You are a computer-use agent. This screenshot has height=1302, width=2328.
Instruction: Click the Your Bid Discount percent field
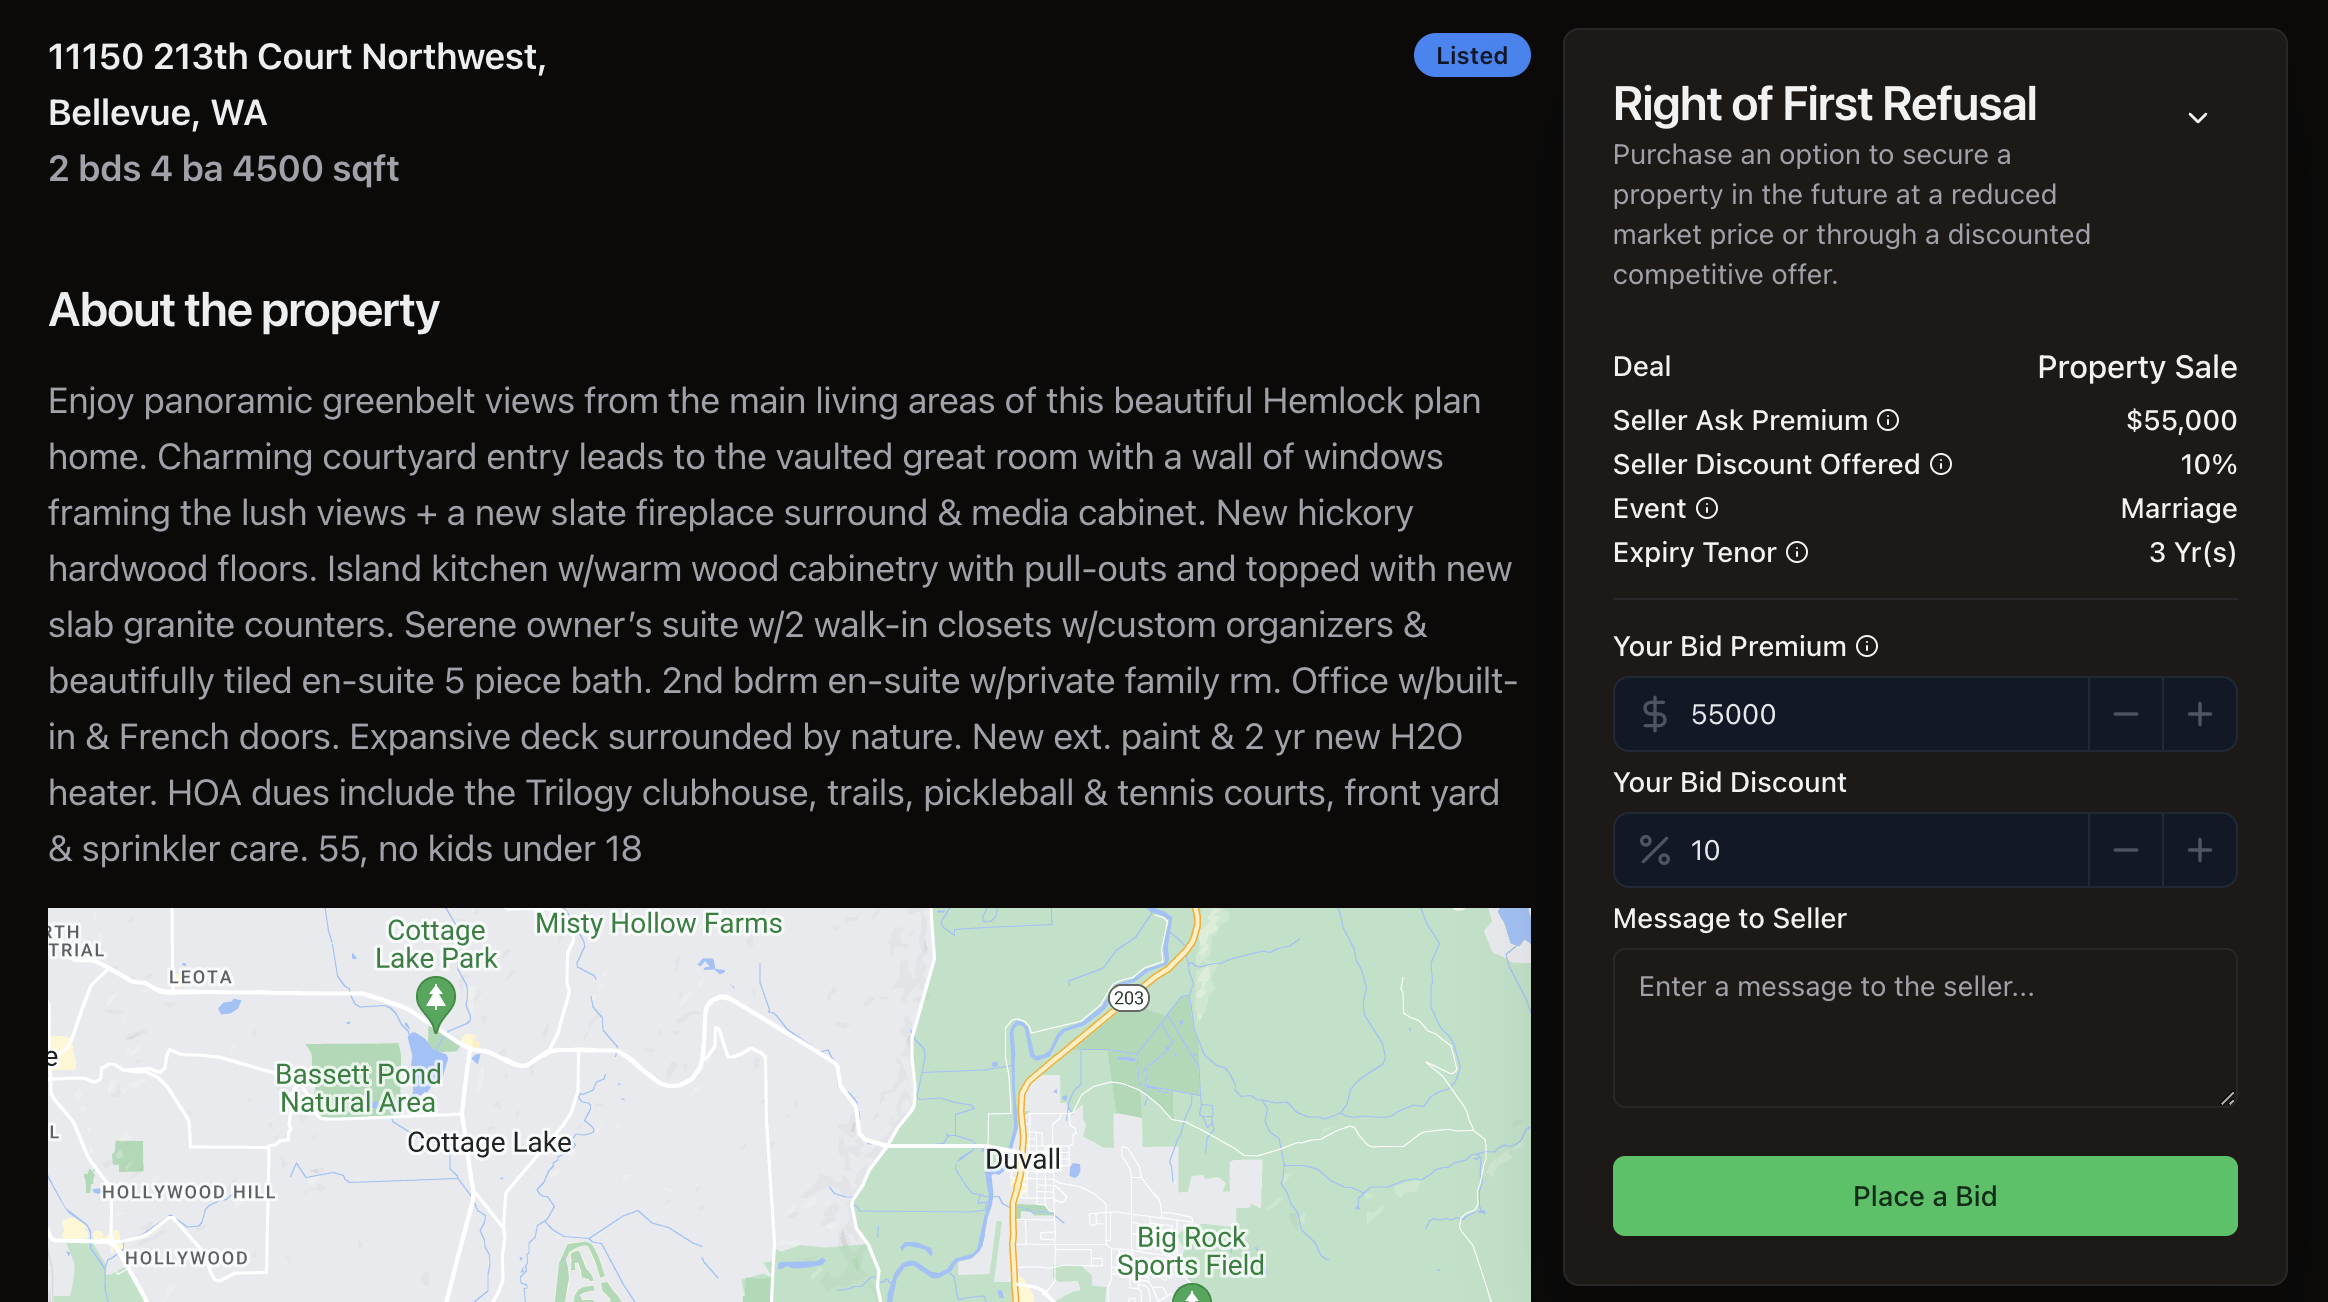tap(1851, 850)
